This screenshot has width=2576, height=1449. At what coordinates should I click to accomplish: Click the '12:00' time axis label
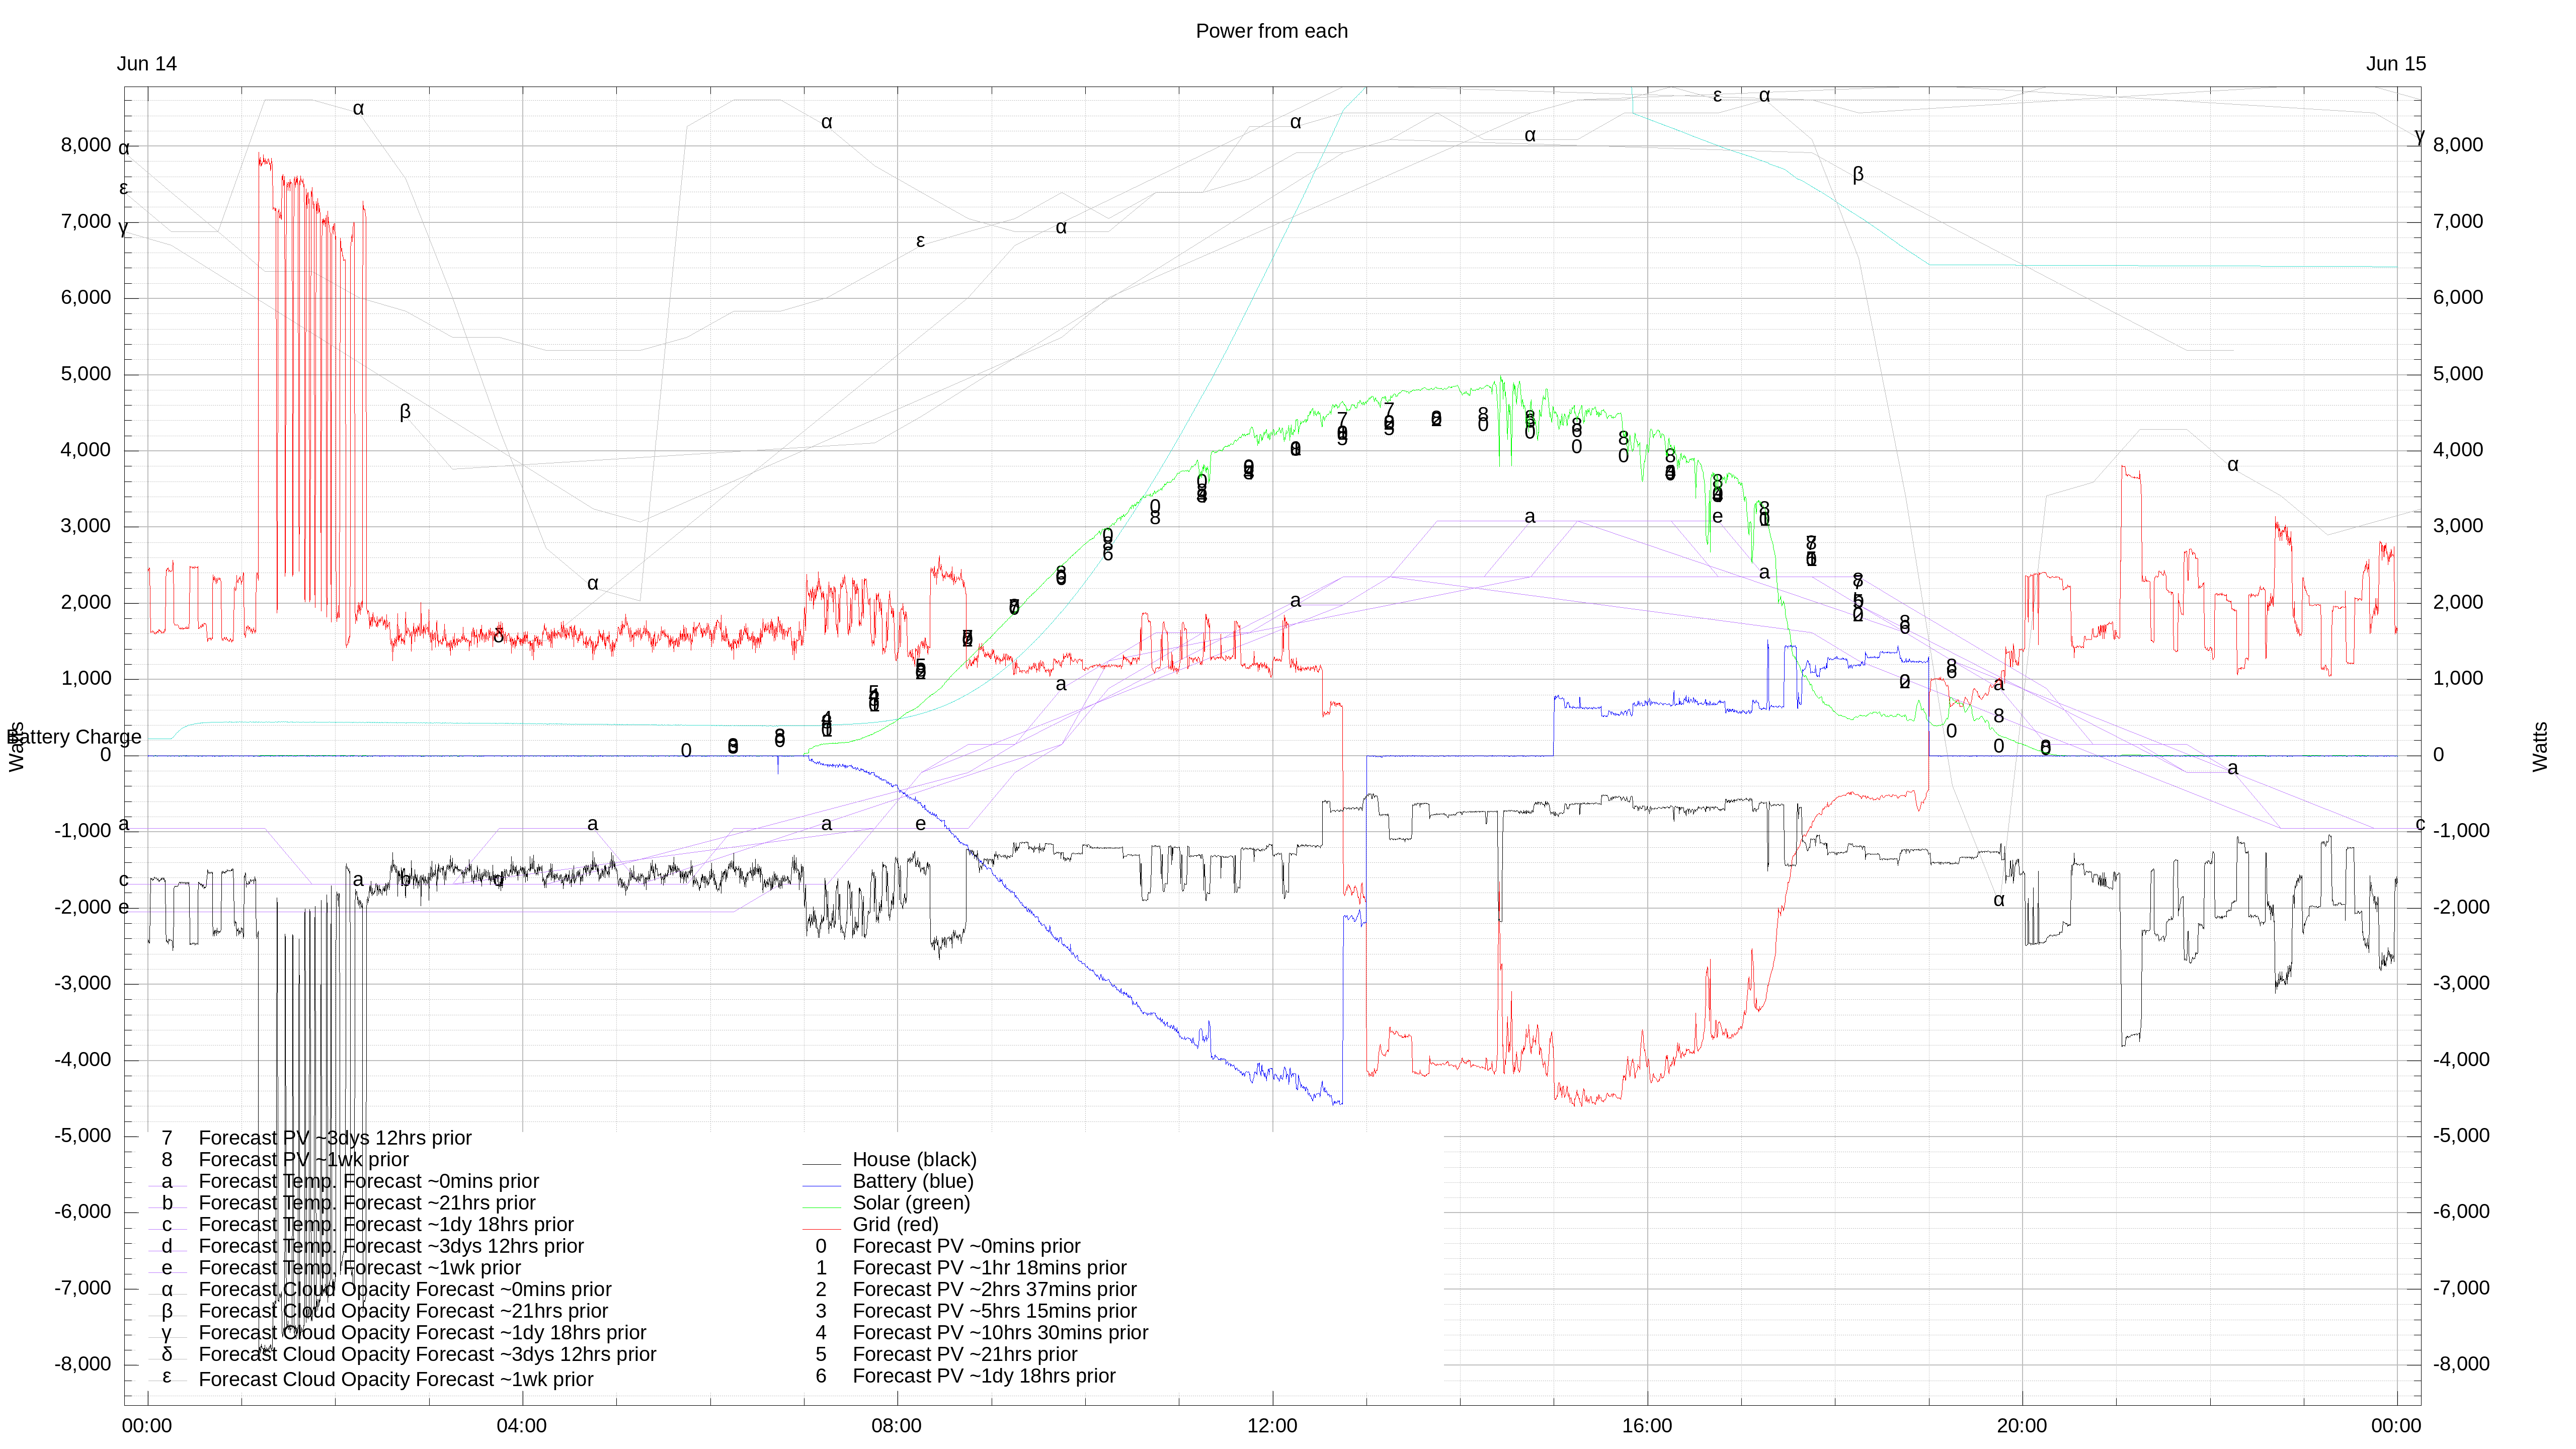[x=1272, y=1425]
